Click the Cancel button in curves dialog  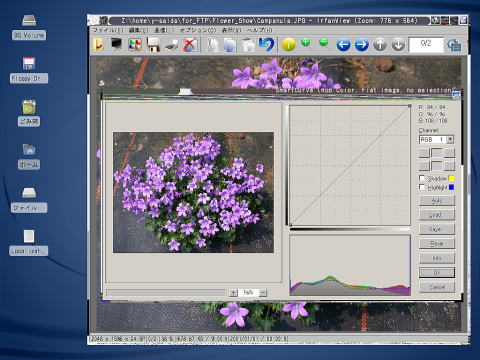(x=437, y=287)
